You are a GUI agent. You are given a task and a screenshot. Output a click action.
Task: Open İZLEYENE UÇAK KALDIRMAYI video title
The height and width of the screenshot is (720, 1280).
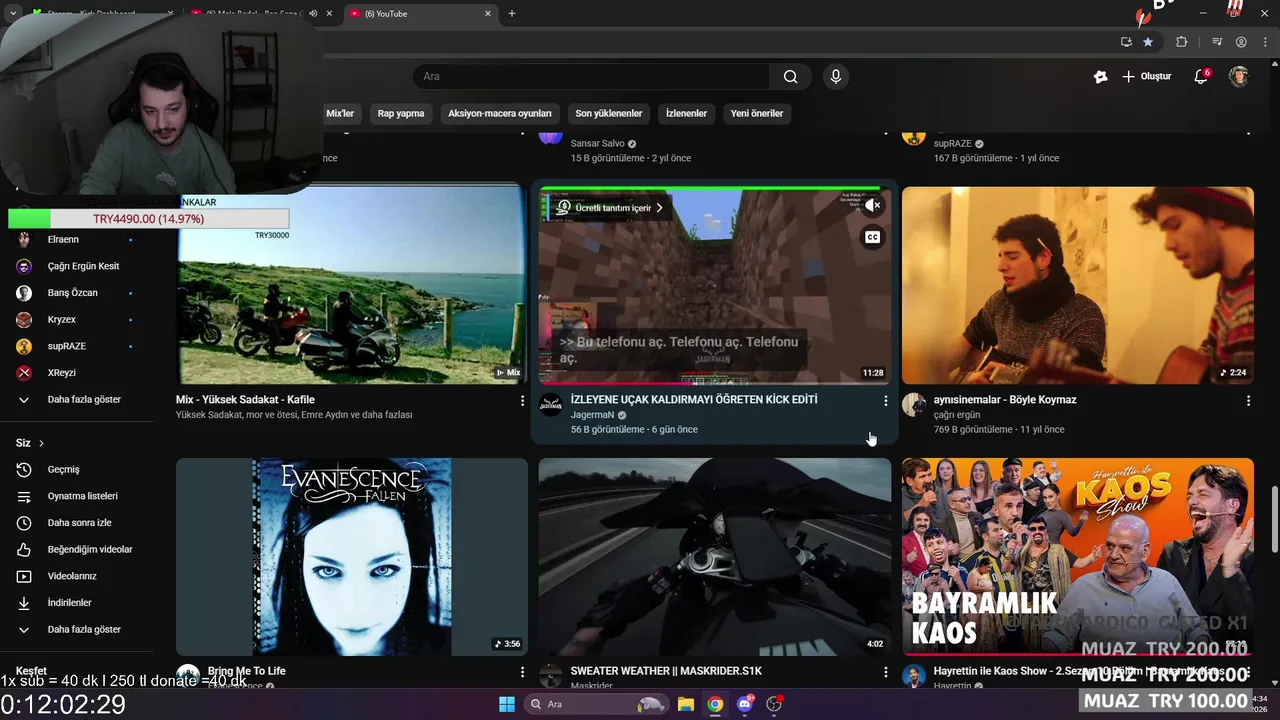coord(694,399)
